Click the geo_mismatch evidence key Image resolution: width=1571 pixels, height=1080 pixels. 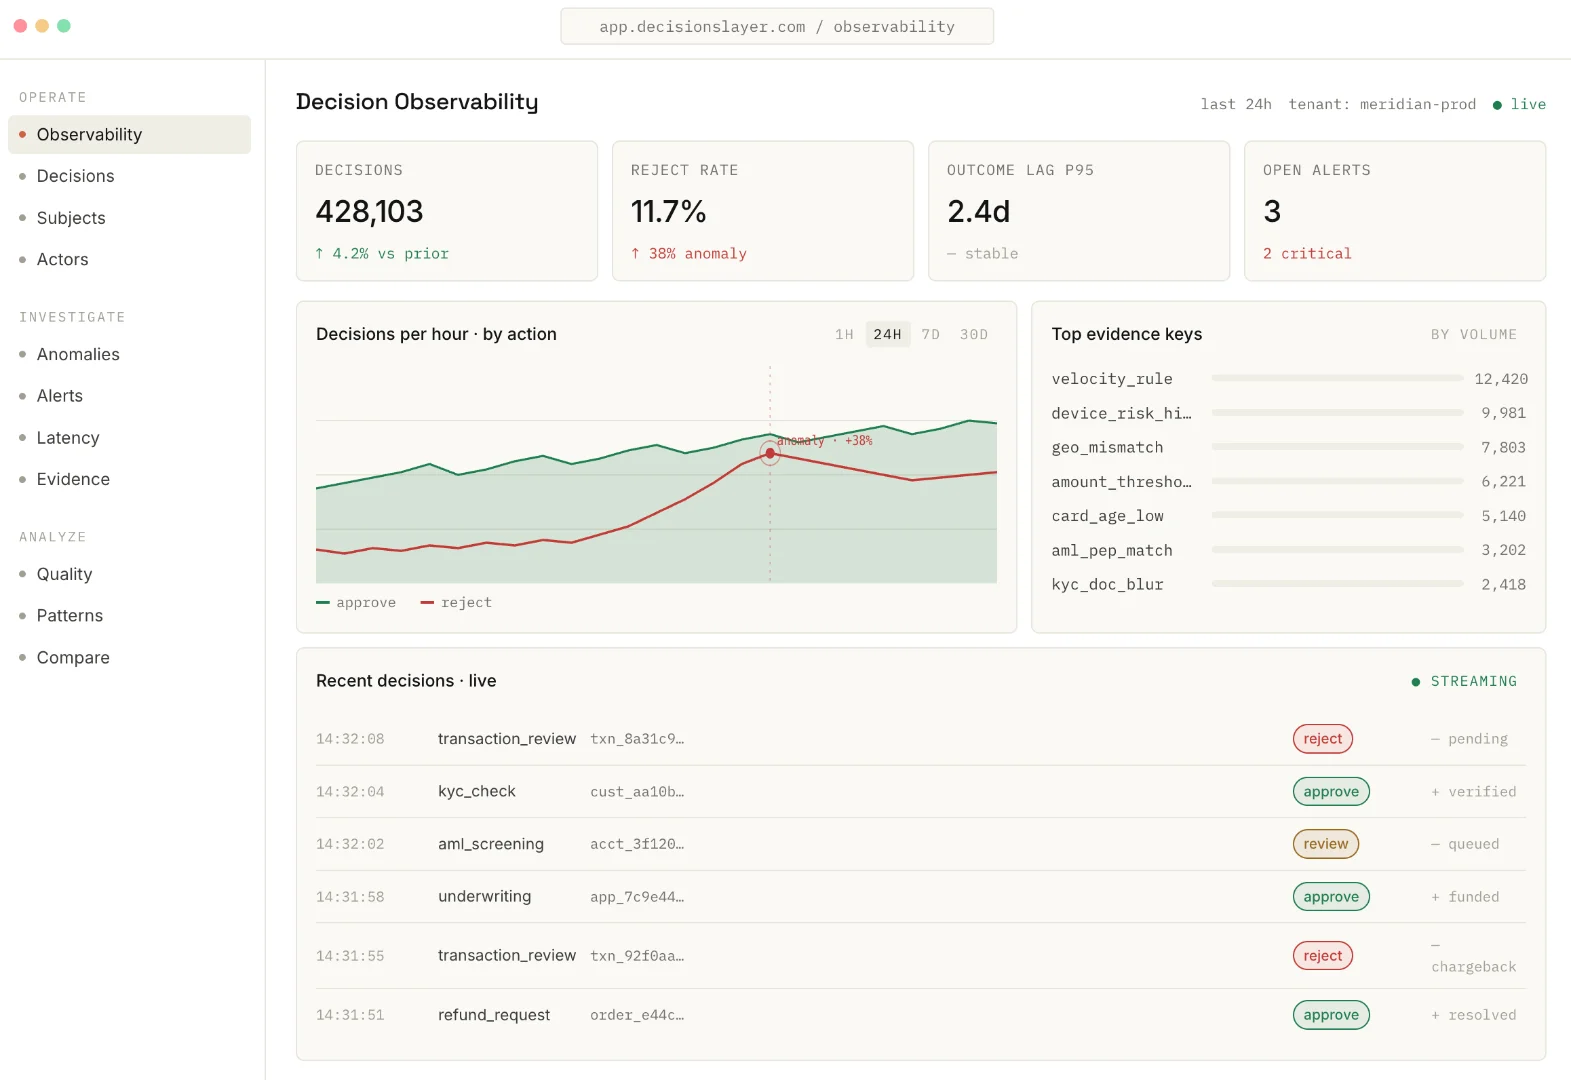[x=1107, y=448]
